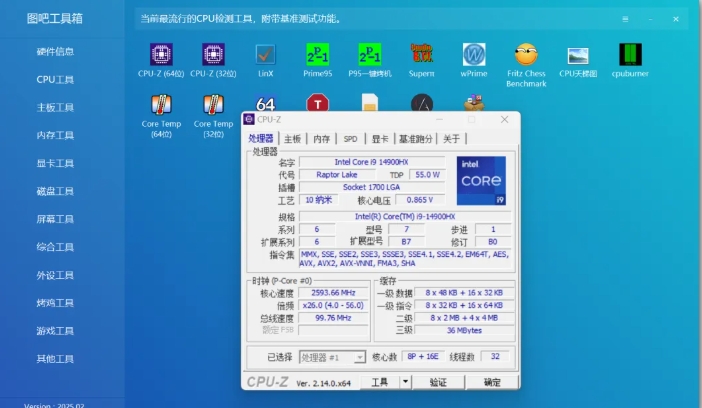The width and height of the screenshot is (702, 408).
Task: Click the Intel Core i9 14900HX name field
Action: pos(372,162)
